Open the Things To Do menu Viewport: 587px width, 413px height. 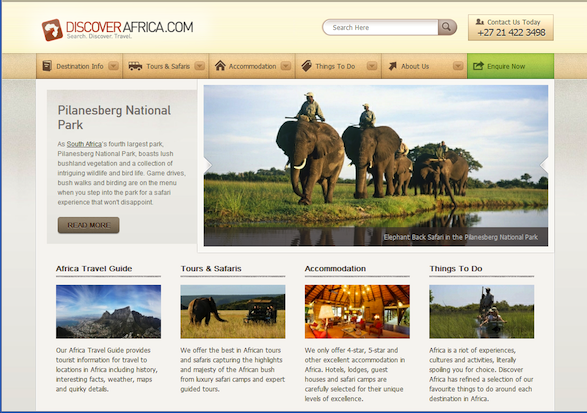338,66
